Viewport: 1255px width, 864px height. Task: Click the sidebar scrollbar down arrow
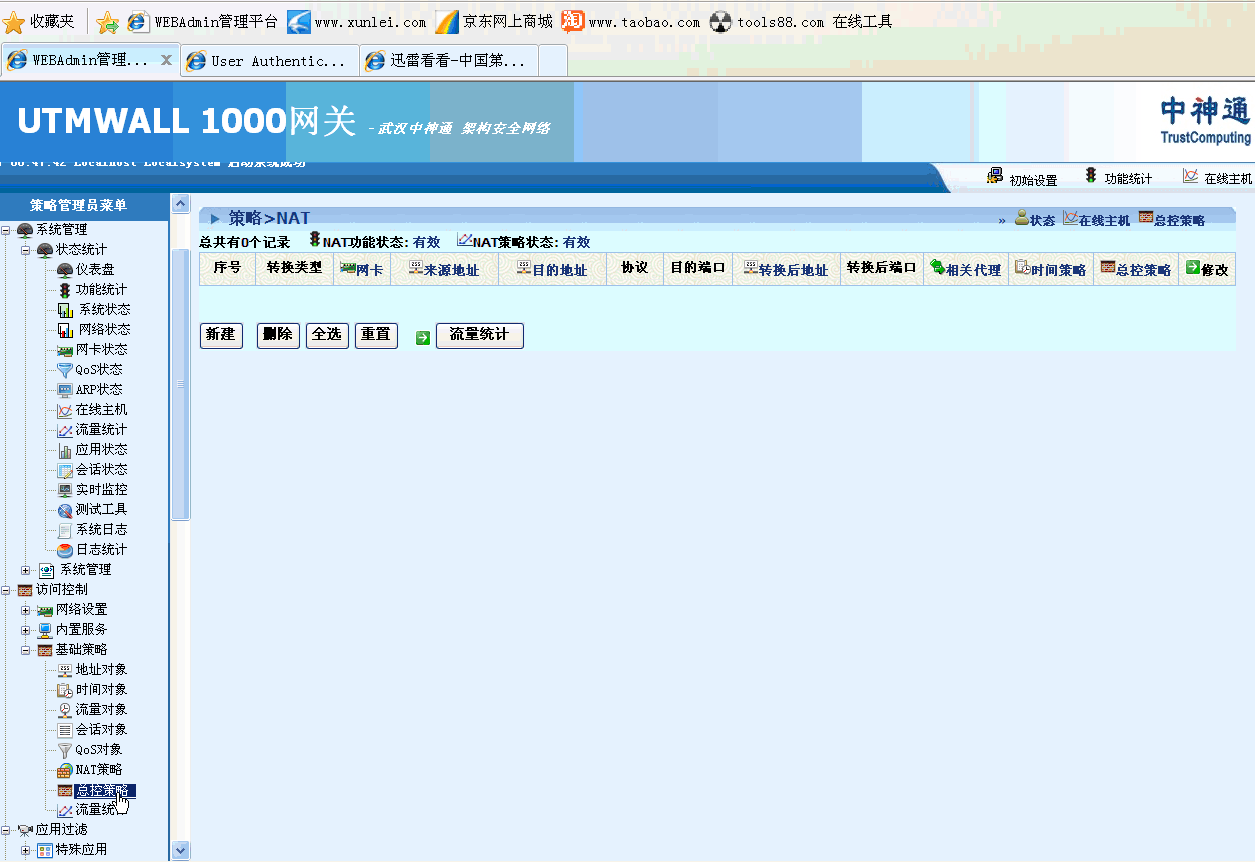(181, 850)
